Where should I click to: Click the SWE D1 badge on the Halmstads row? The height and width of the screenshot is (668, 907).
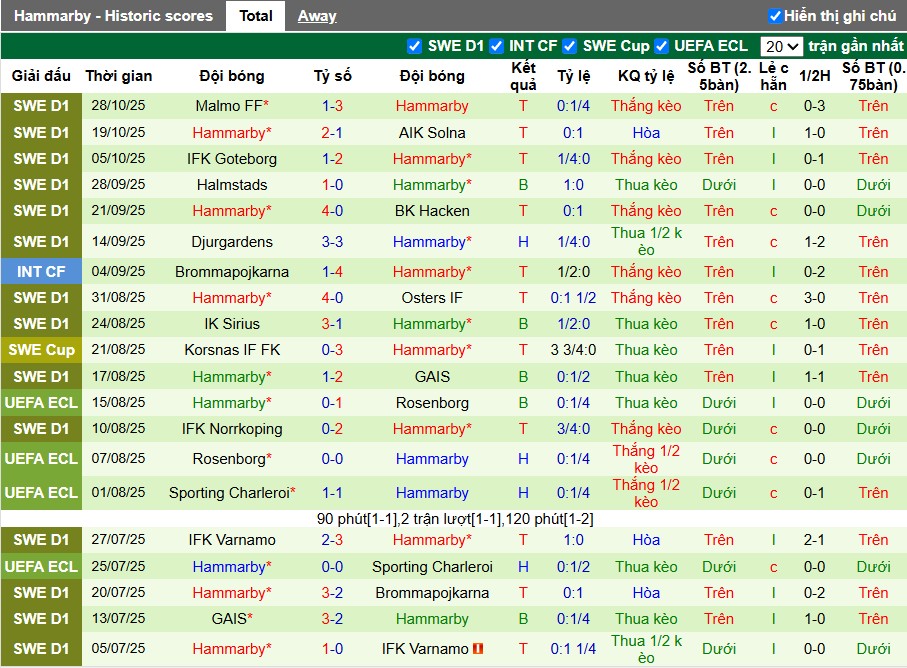click(41, 184)
